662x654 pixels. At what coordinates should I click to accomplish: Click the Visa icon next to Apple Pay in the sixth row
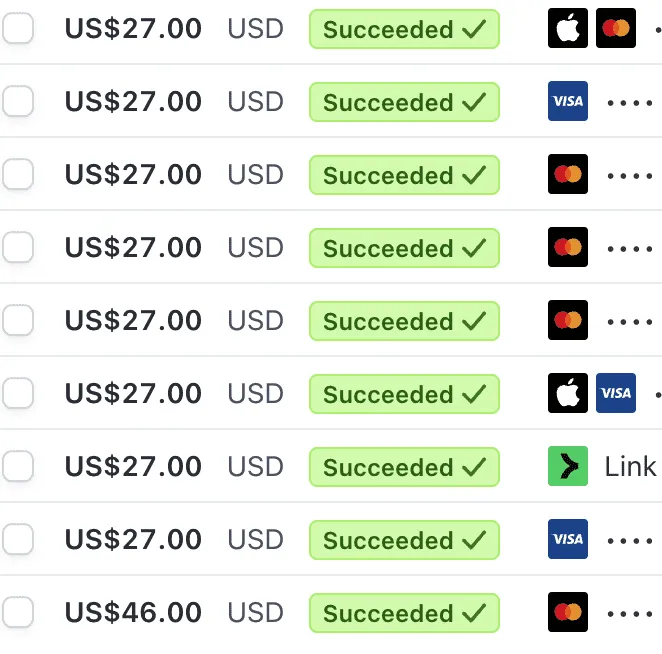(x=616, y=393)
